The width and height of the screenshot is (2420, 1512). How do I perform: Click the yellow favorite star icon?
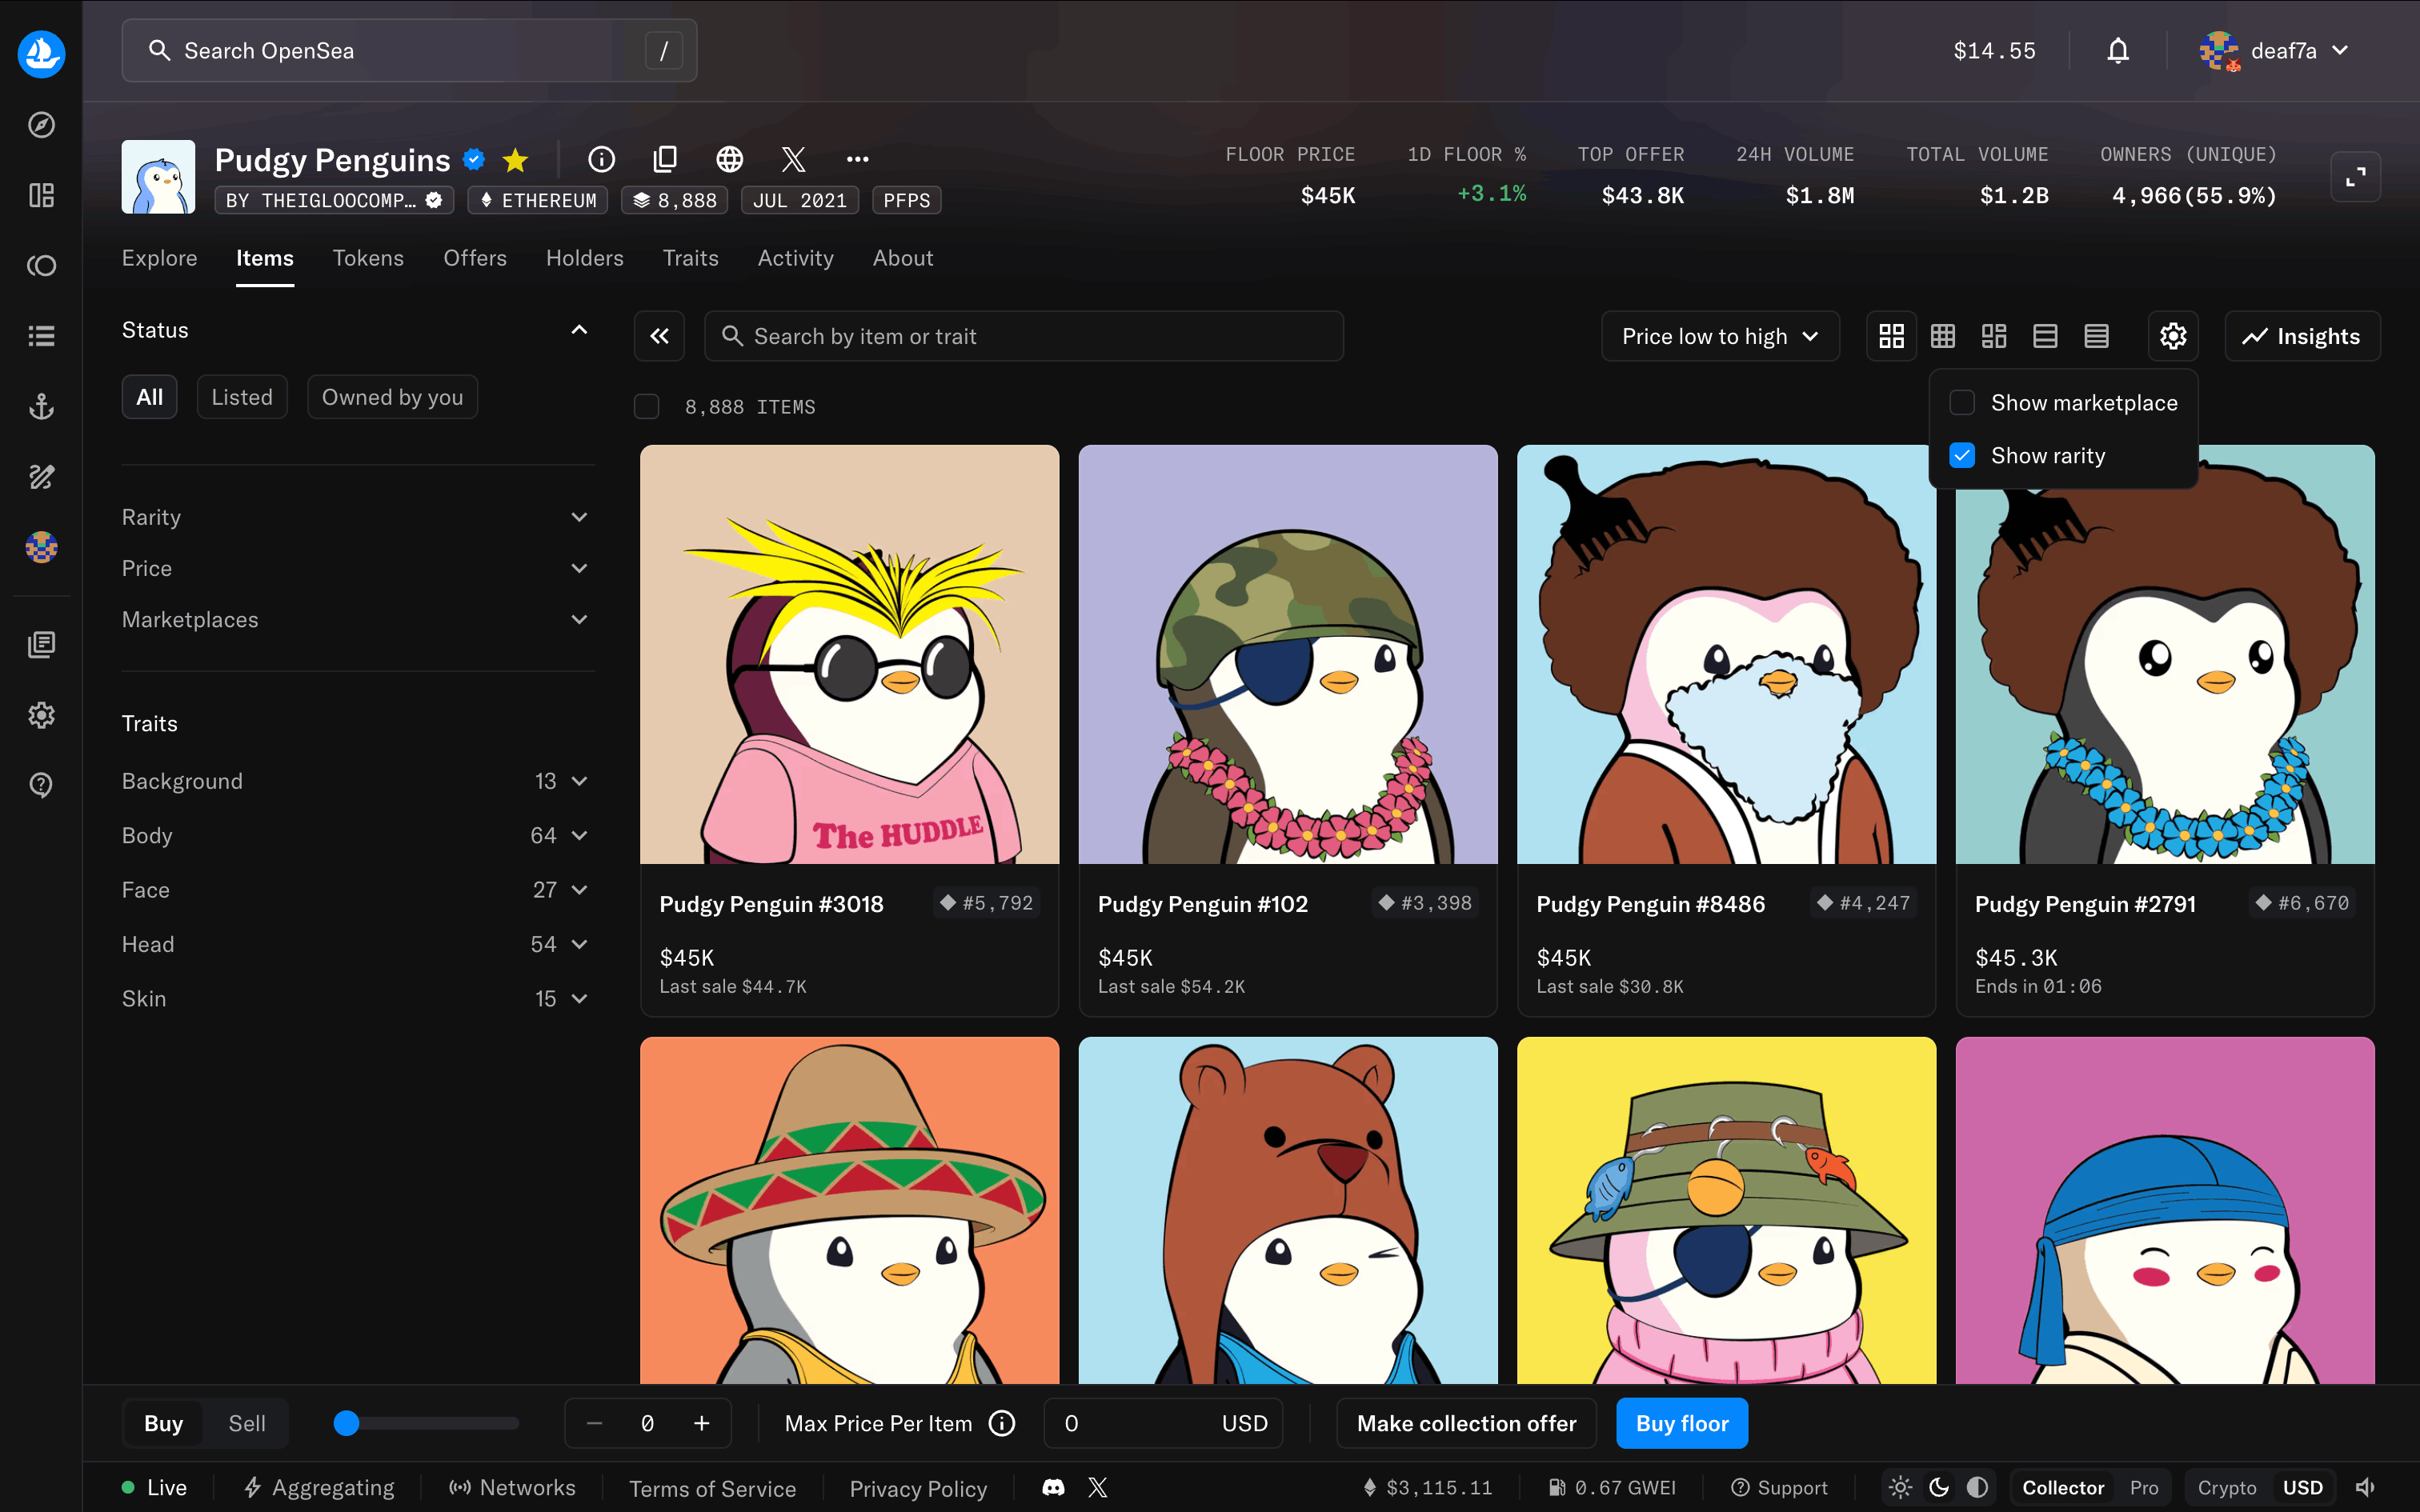pyautogui.click(x=515, y=160)
